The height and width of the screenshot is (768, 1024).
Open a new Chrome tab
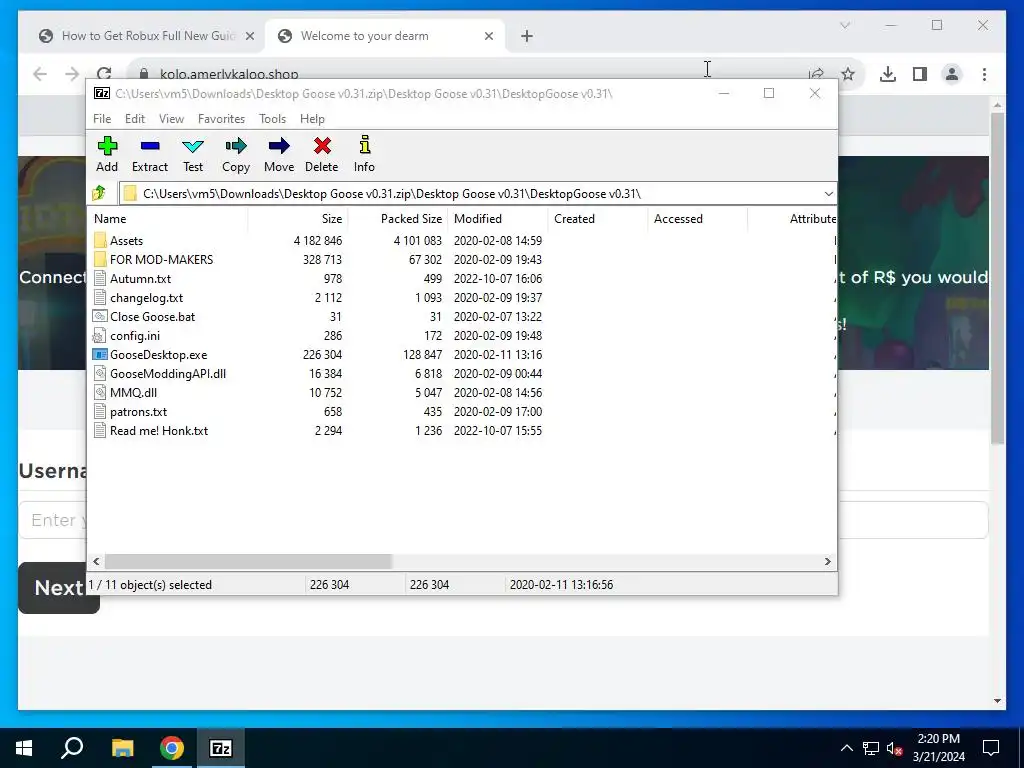click(x=527, y=37)
